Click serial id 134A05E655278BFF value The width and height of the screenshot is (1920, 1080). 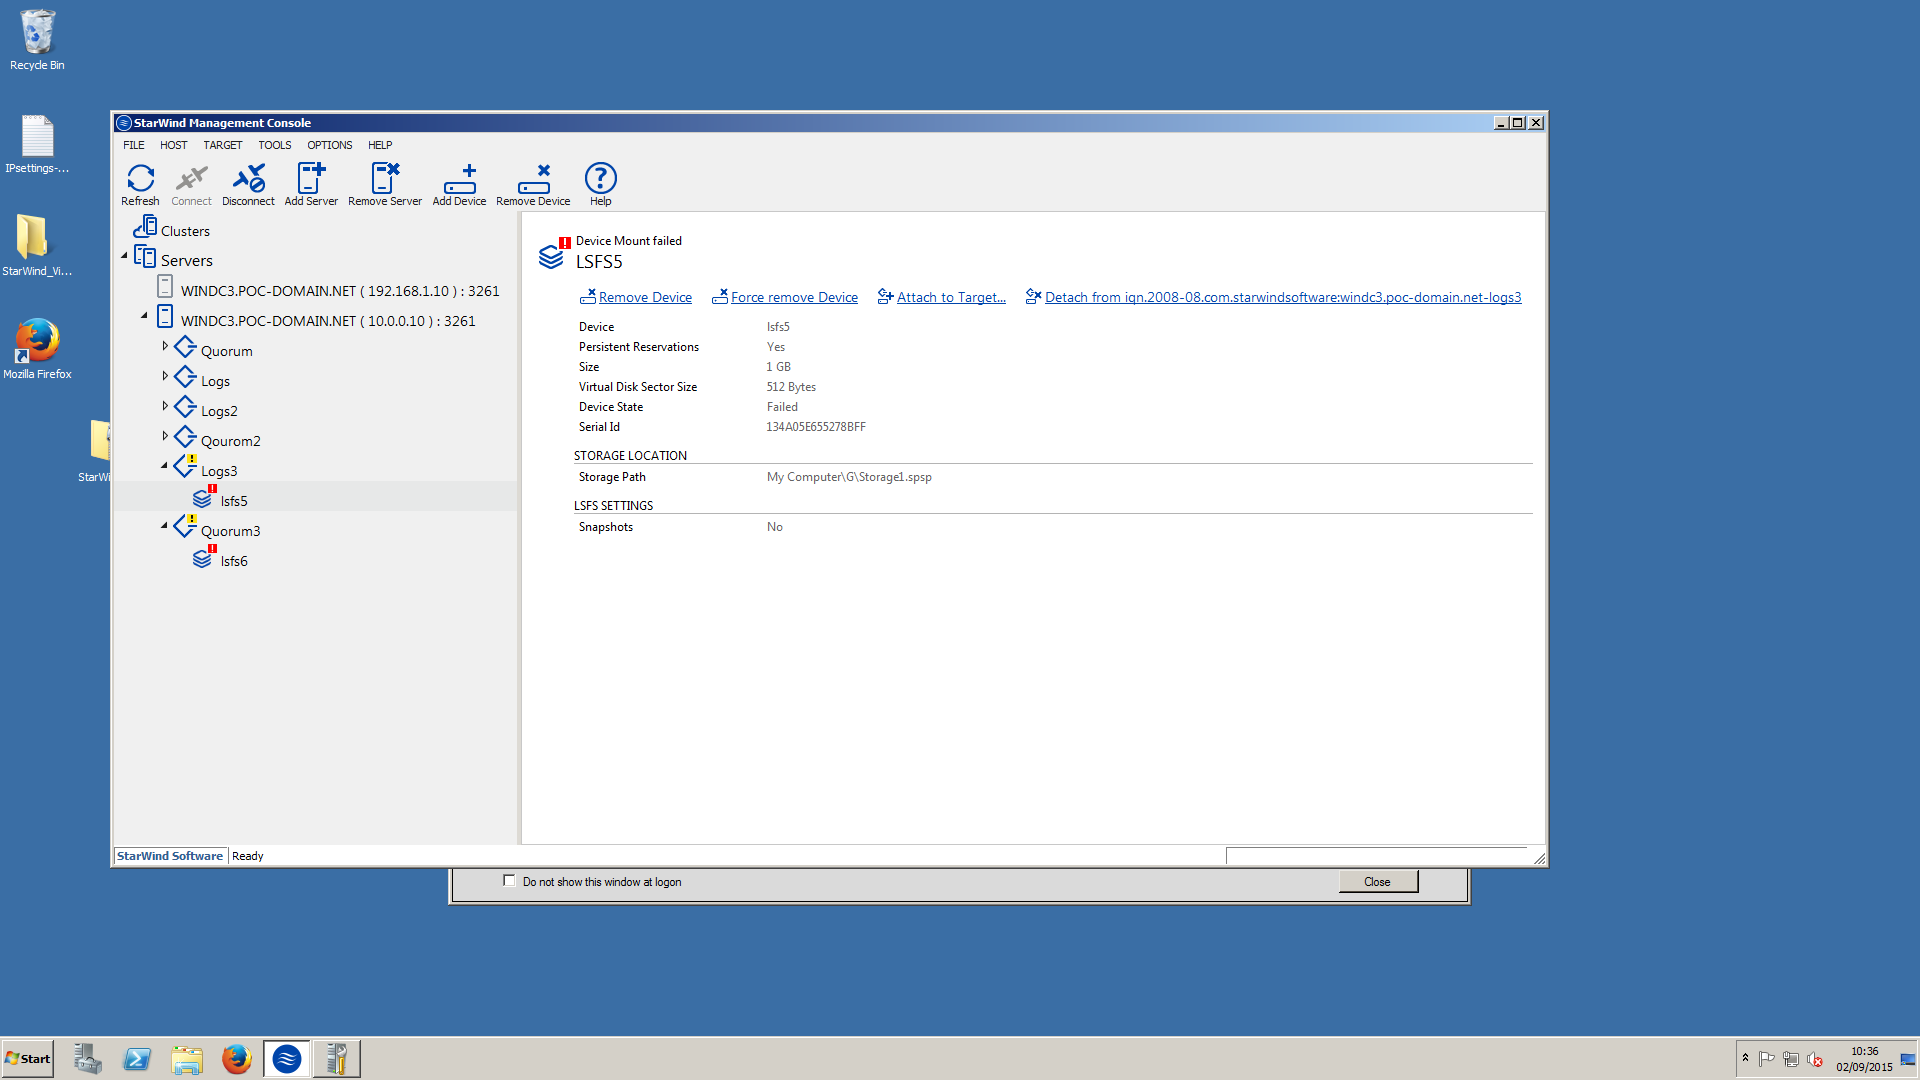pos(816,427)
